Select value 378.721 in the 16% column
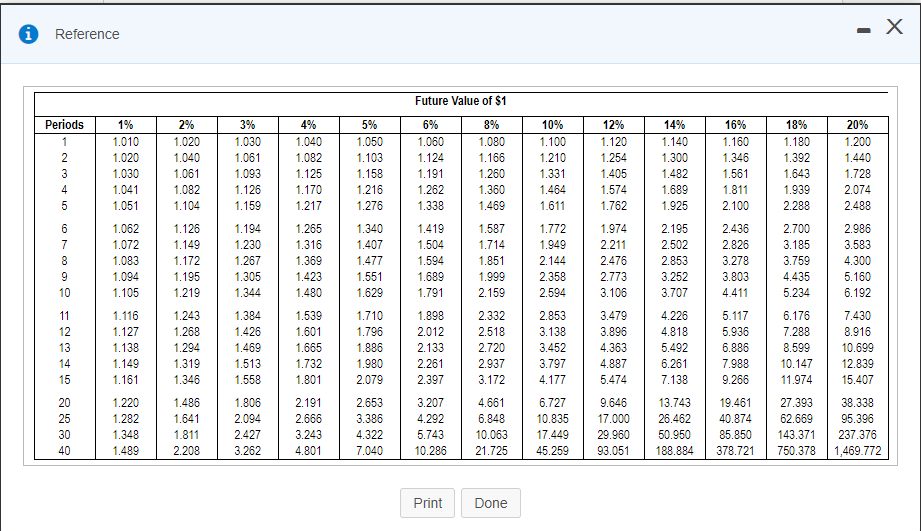Image resolution: width=921 pixels, height=531 pixels. [x=735, y=451]
